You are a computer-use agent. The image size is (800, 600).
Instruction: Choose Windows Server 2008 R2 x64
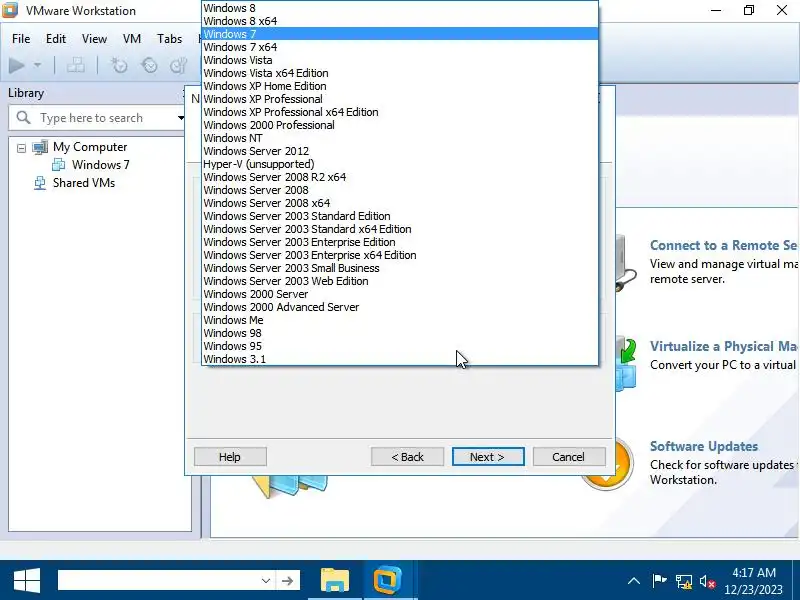coord(400,177)
